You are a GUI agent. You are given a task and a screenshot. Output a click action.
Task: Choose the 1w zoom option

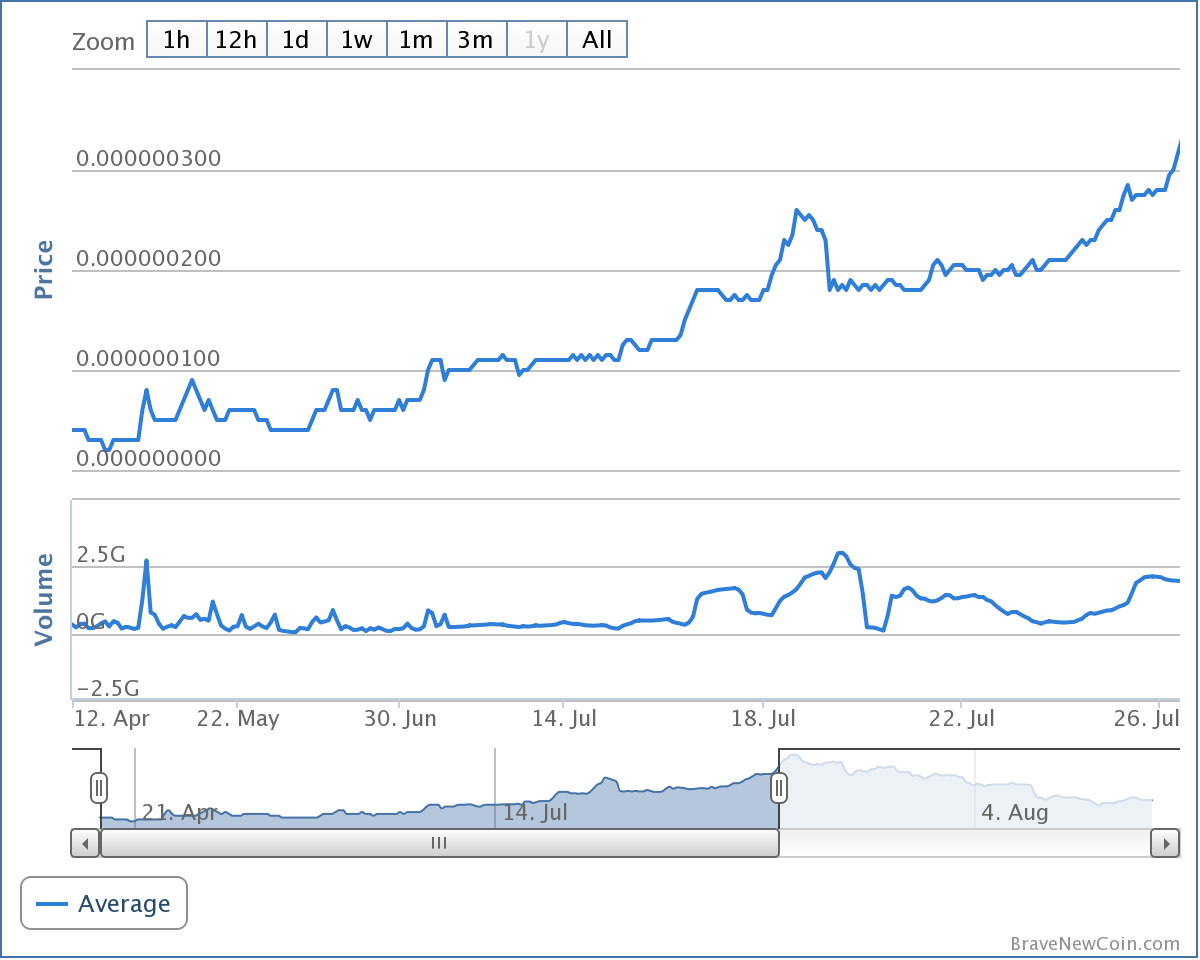356,40
